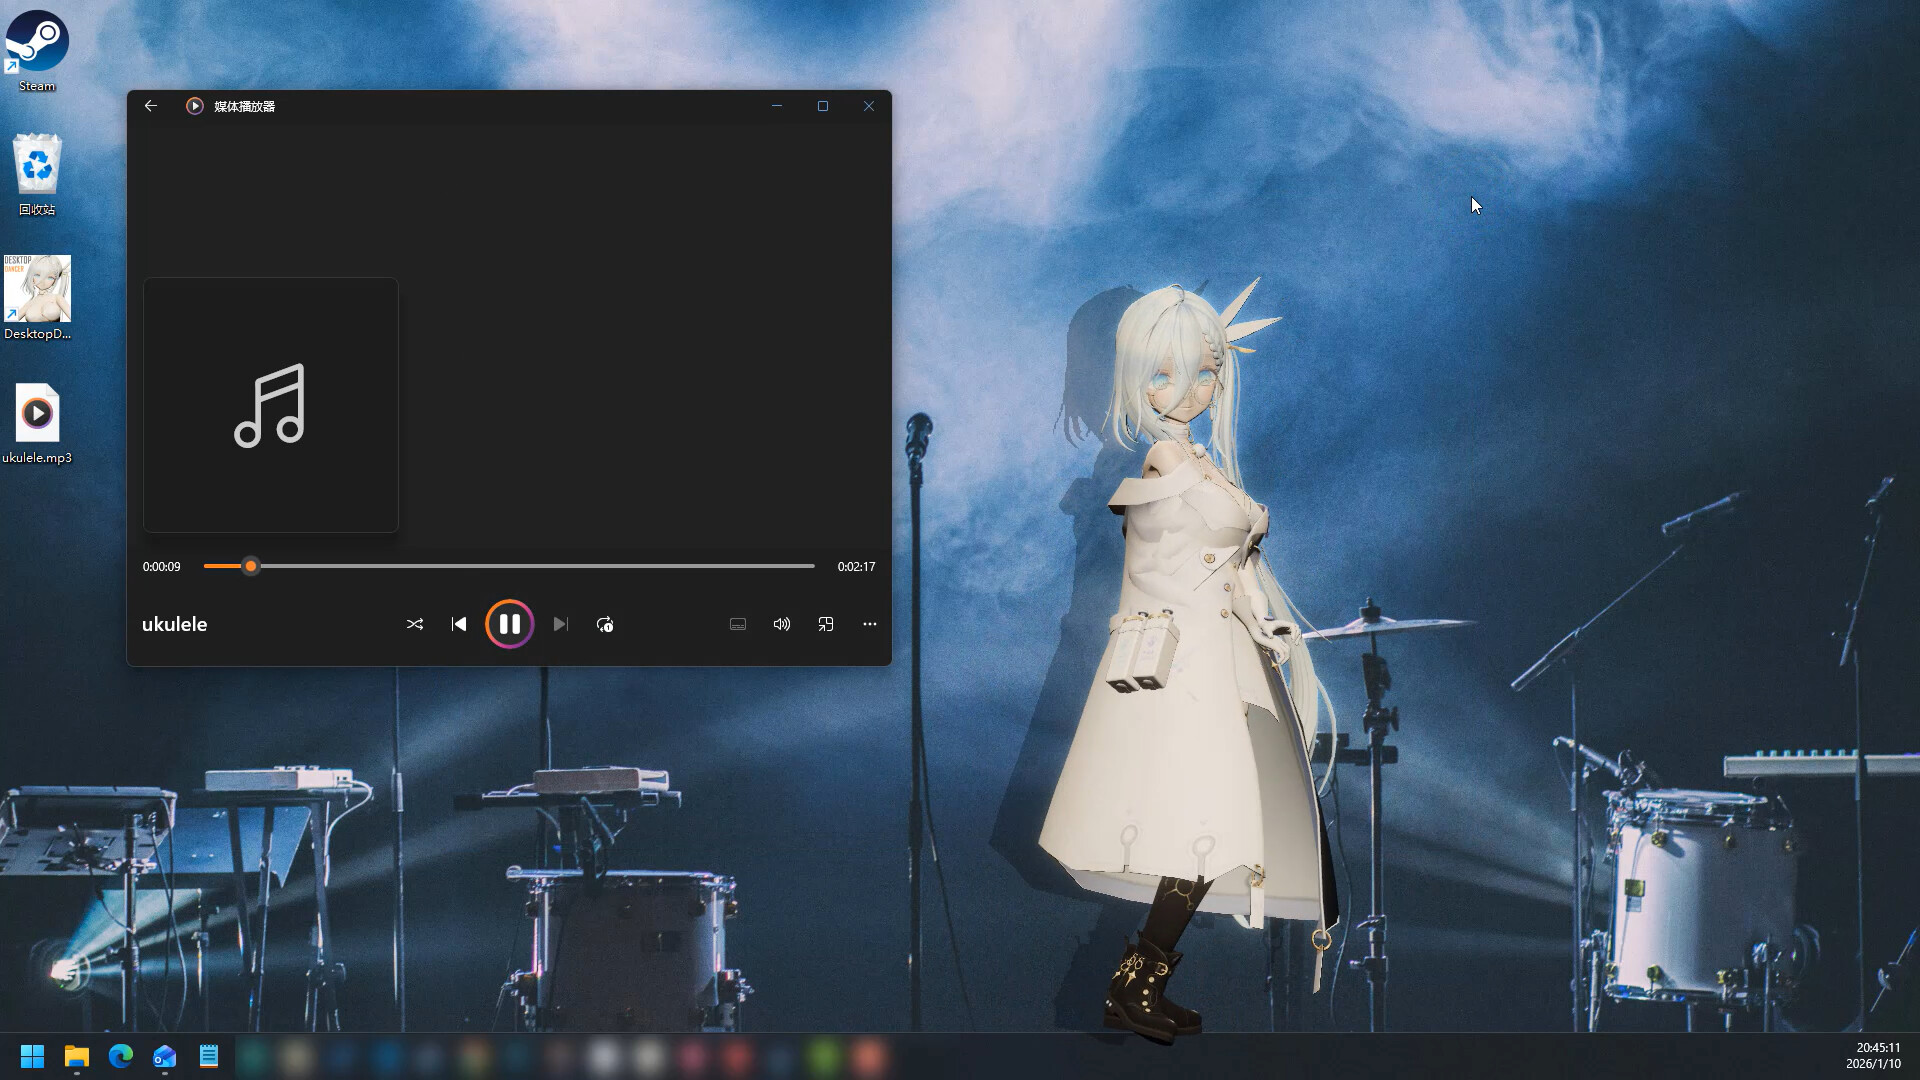The width and height of the screenshot is (1920, 1080).
Task: Open the Recycle Bin (回收站)
Action: coord(36,165)
